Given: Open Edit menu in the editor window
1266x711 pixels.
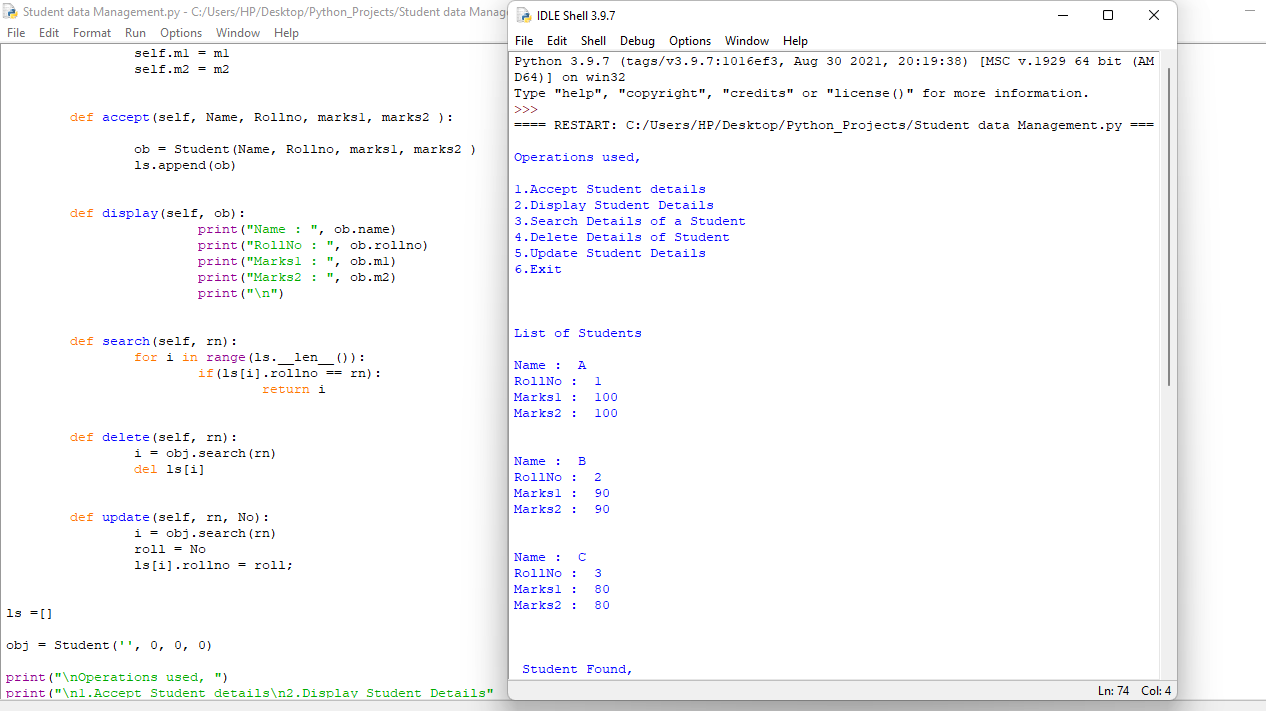Looking at the screenshot, I should point(49,33).
